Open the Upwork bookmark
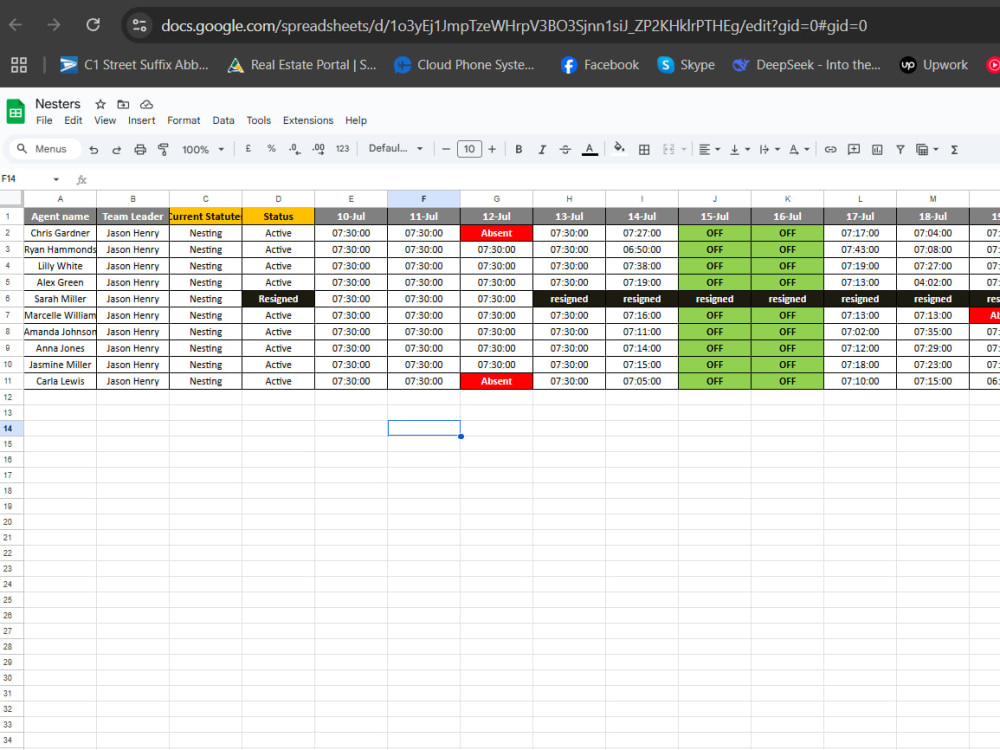The width and height of the screenshot is (1000, 750). pyautogui.click(x=934, y=64)
